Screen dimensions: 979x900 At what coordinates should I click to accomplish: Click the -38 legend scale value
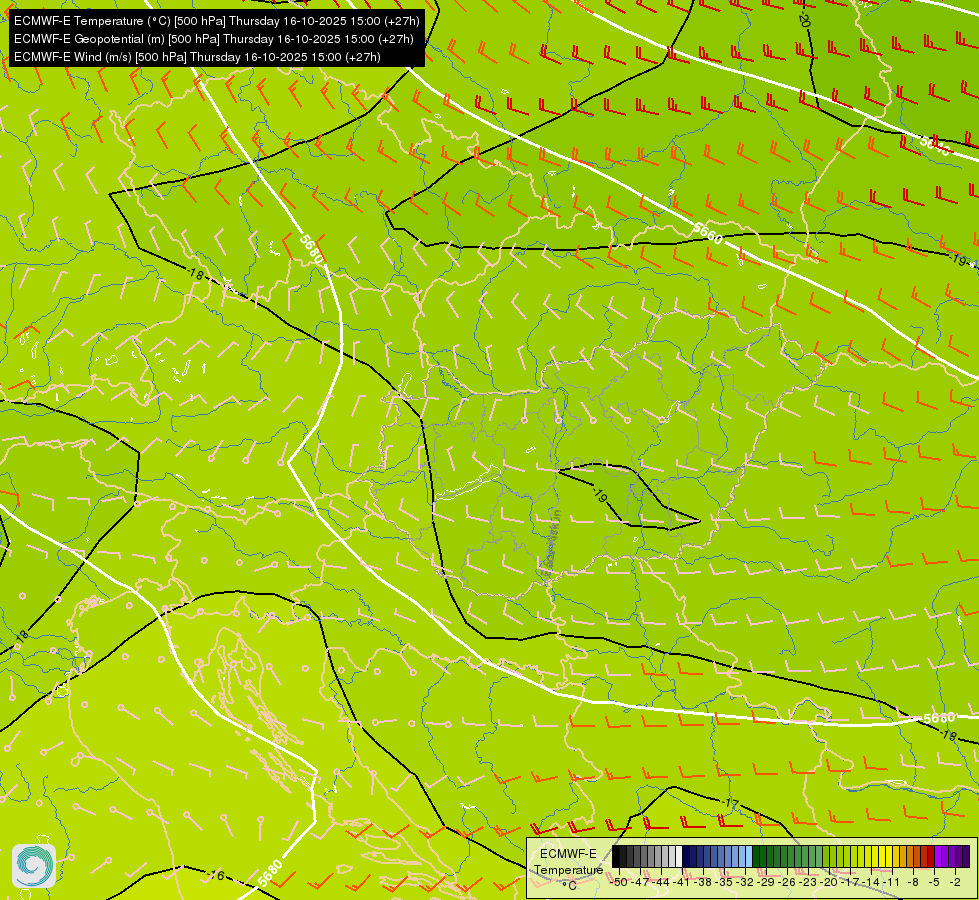702,882
